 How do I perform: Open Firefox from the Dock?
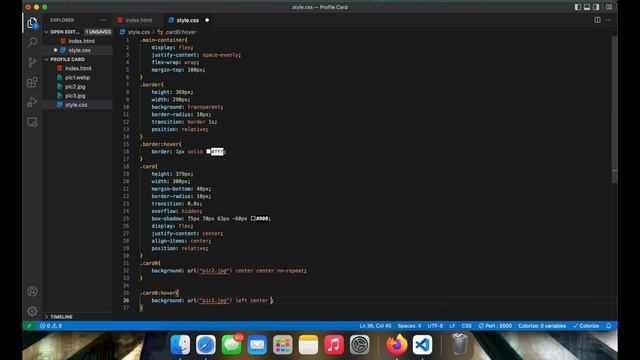pos(397,344)
